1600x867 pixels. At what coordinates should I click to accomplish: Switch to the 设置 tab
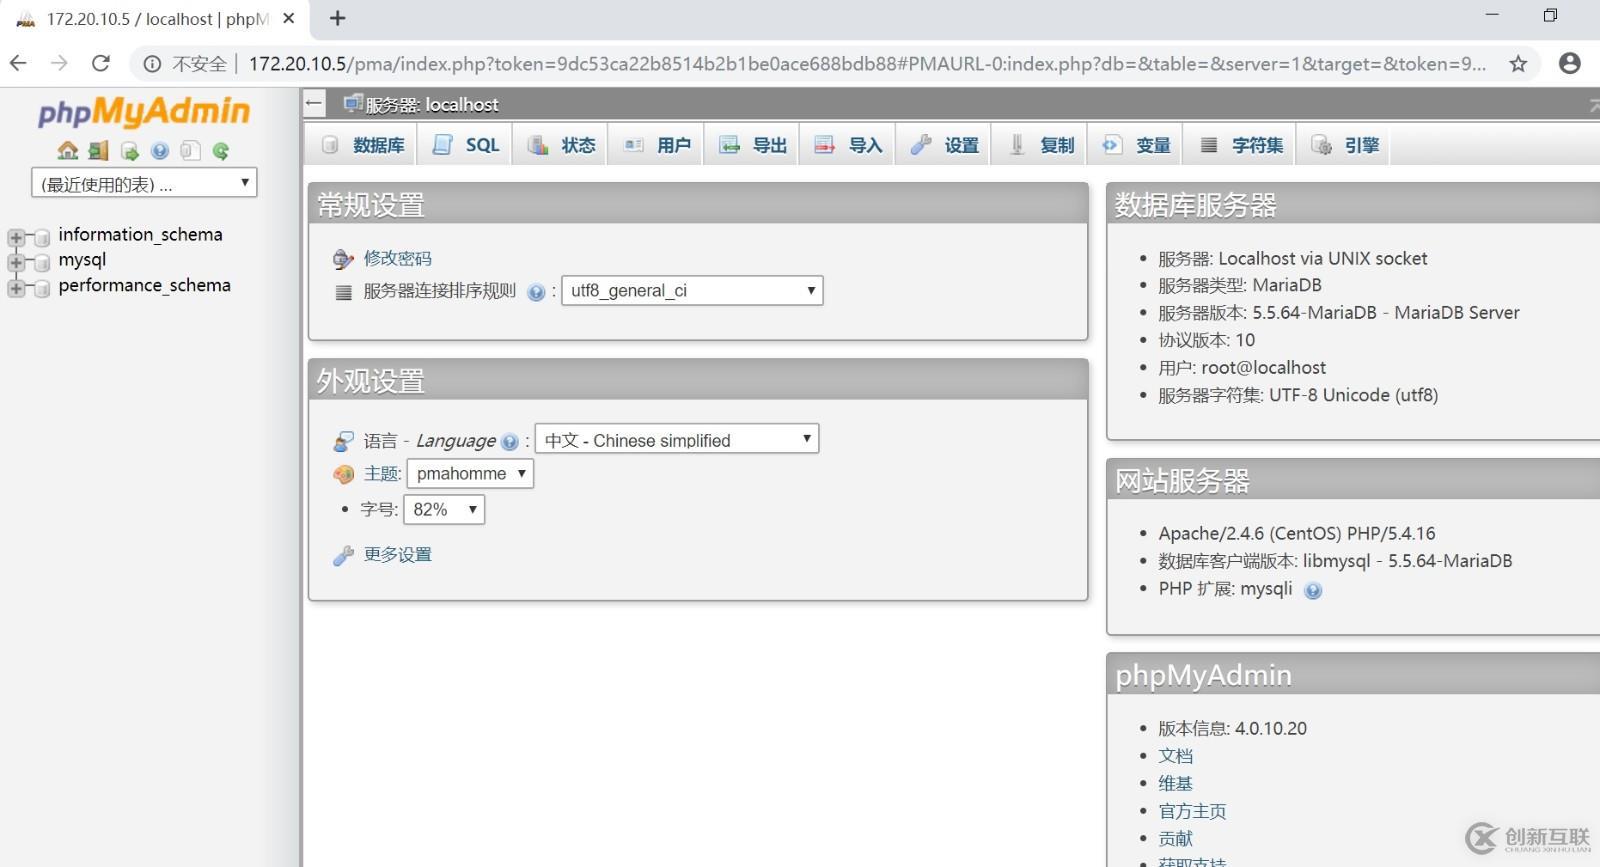(945, 145)
